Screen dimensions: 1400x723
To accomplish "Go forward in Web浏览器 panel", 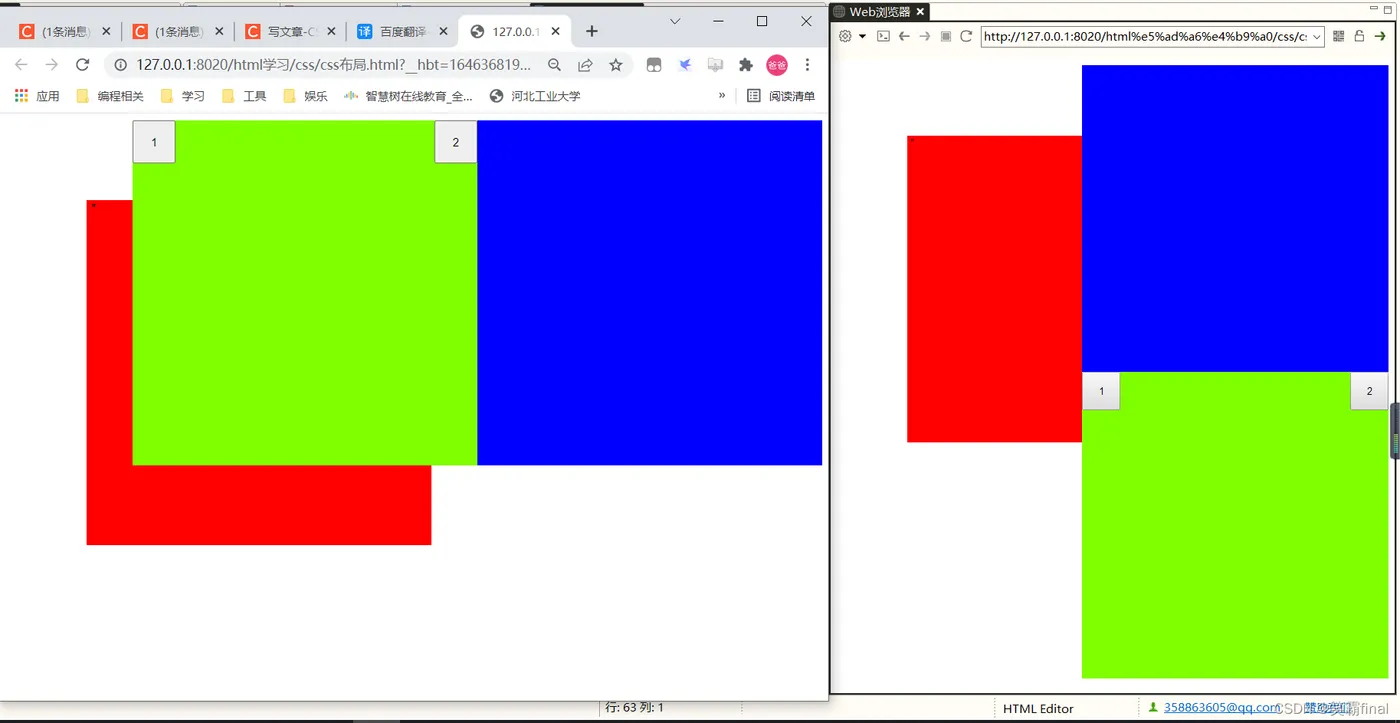I will (925, 36).
